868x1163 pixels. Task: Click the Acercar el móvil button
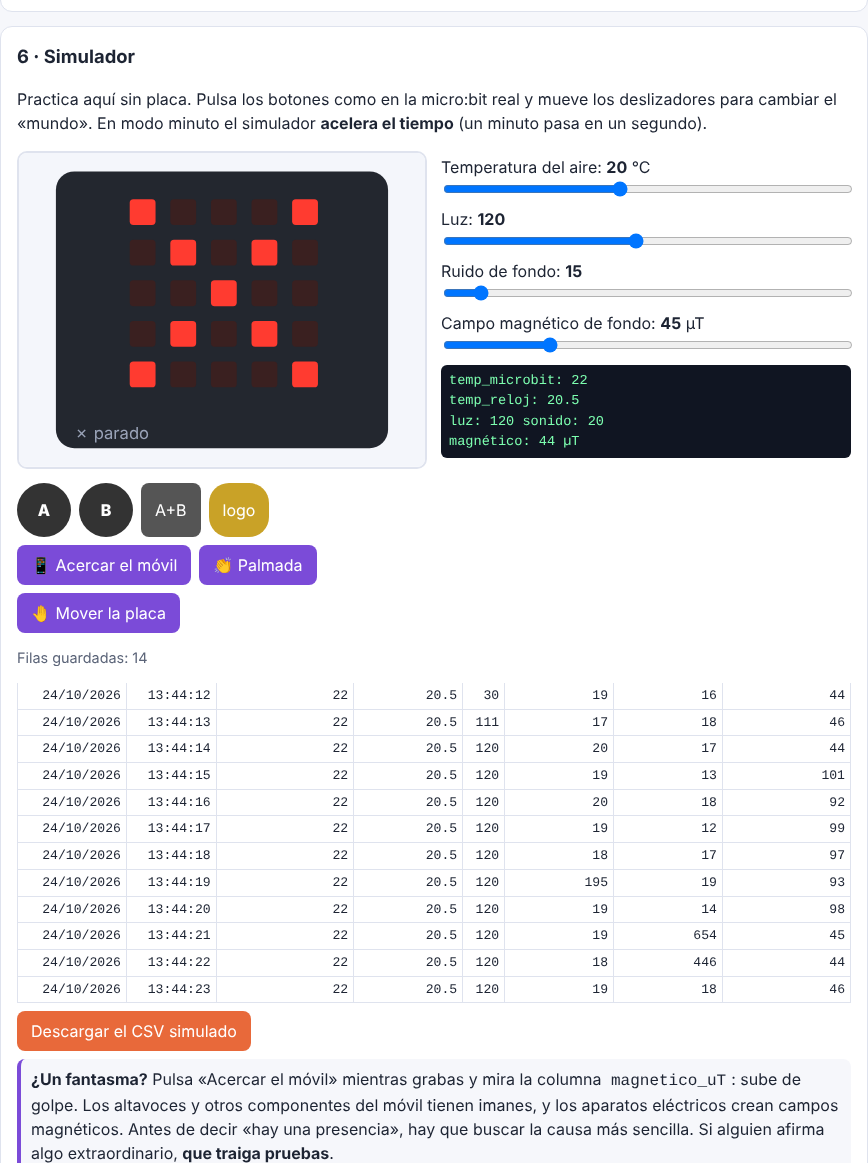(104, 565)
